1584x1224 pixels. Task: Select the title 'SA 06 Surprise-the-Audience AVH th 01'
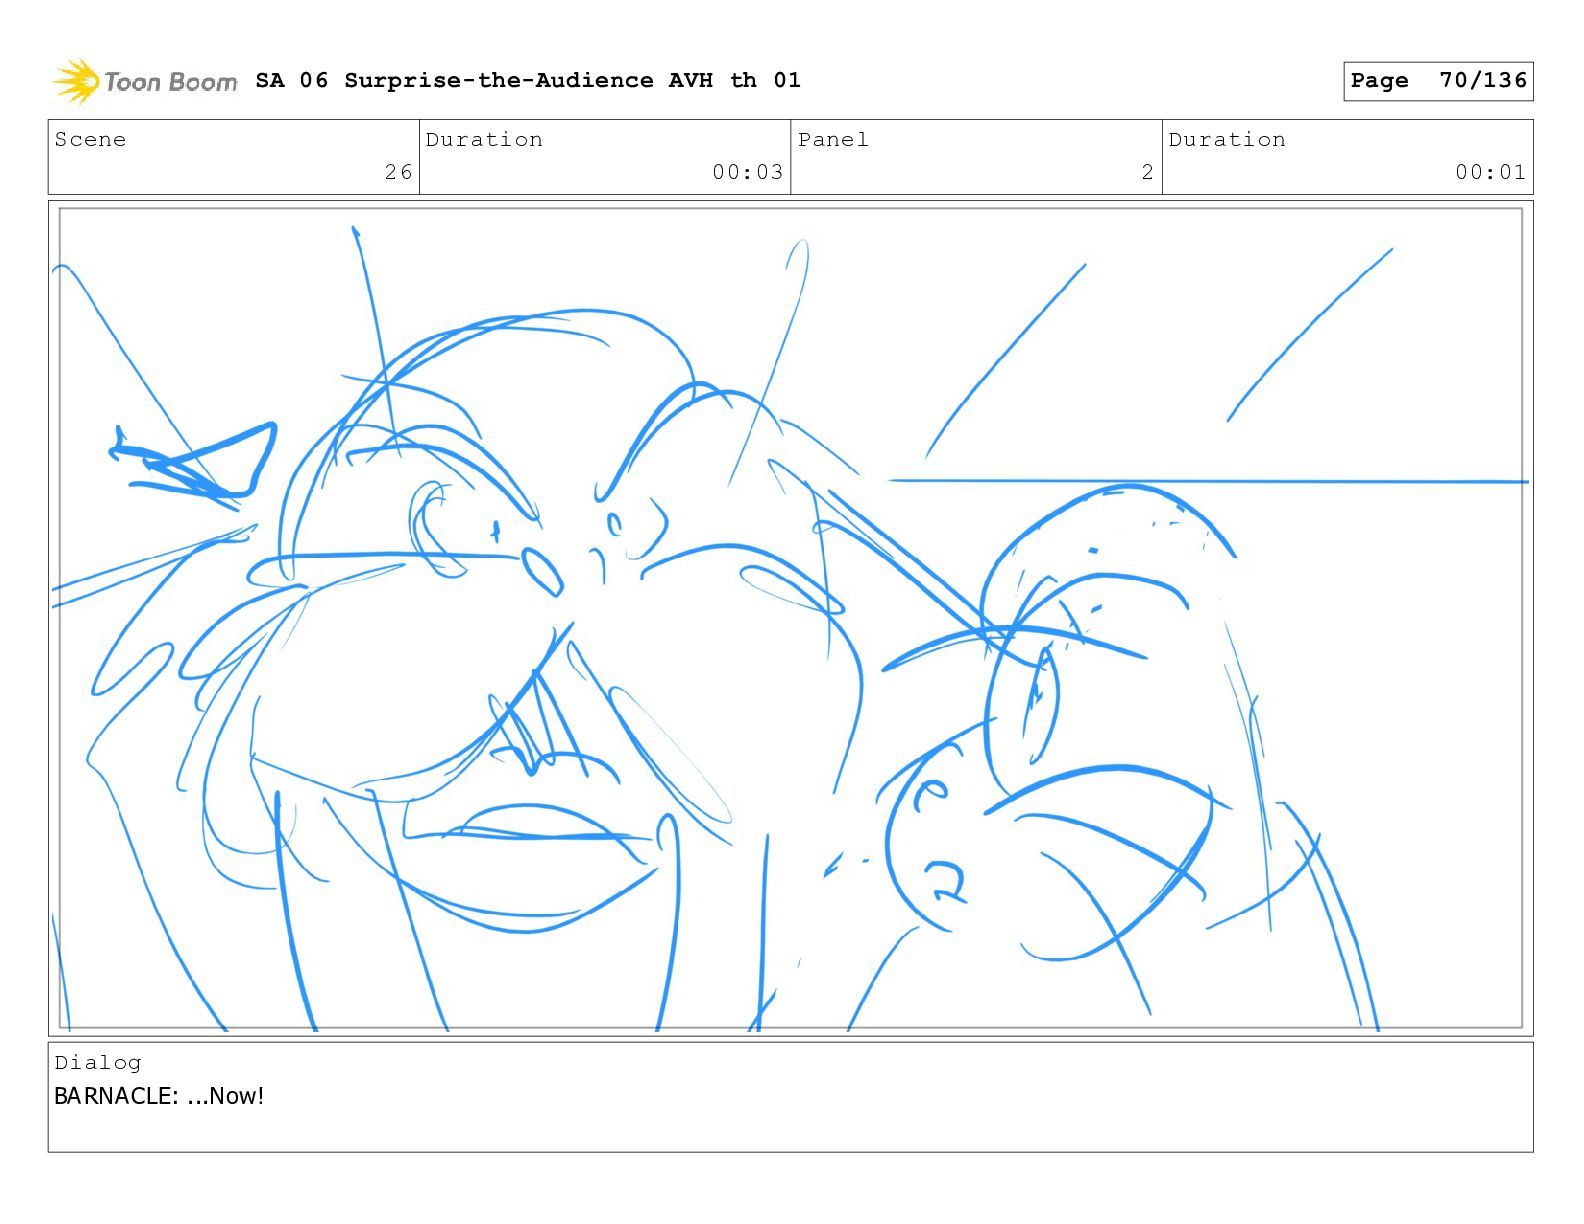click(528, 80)
